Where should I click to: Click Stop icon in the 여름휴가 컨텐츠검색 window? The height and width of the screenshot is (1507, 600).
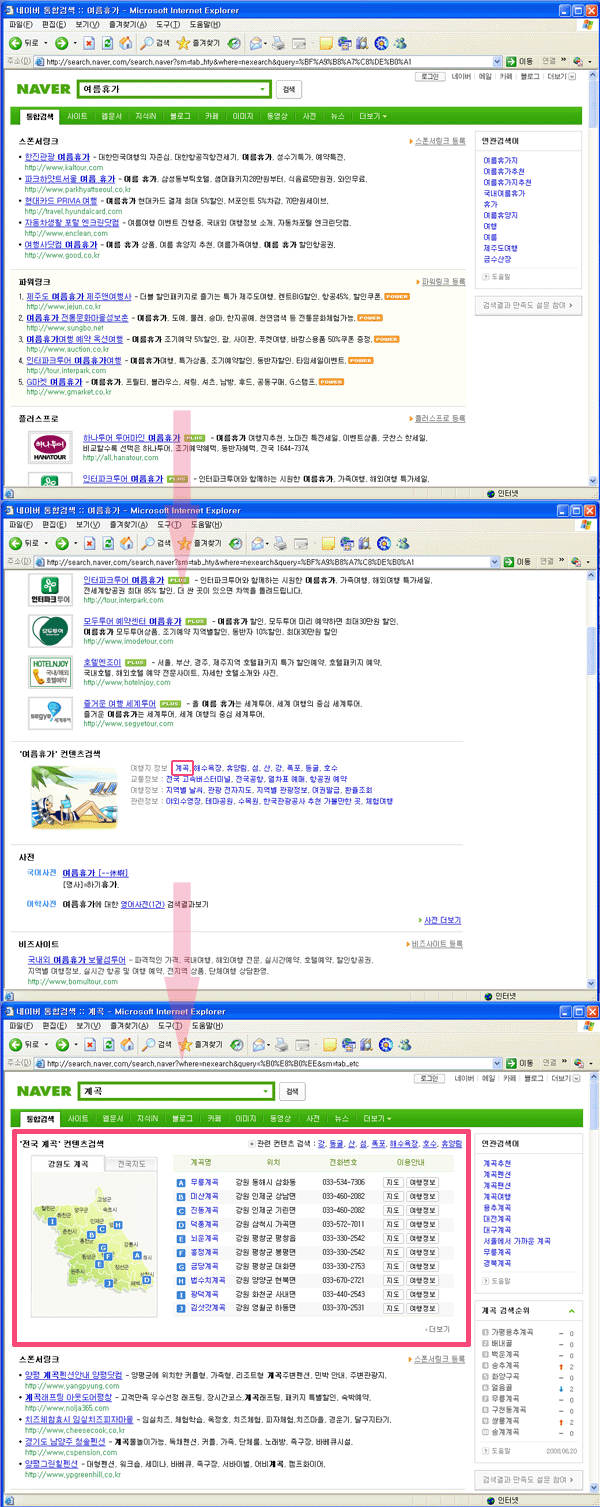coord(90,544)
